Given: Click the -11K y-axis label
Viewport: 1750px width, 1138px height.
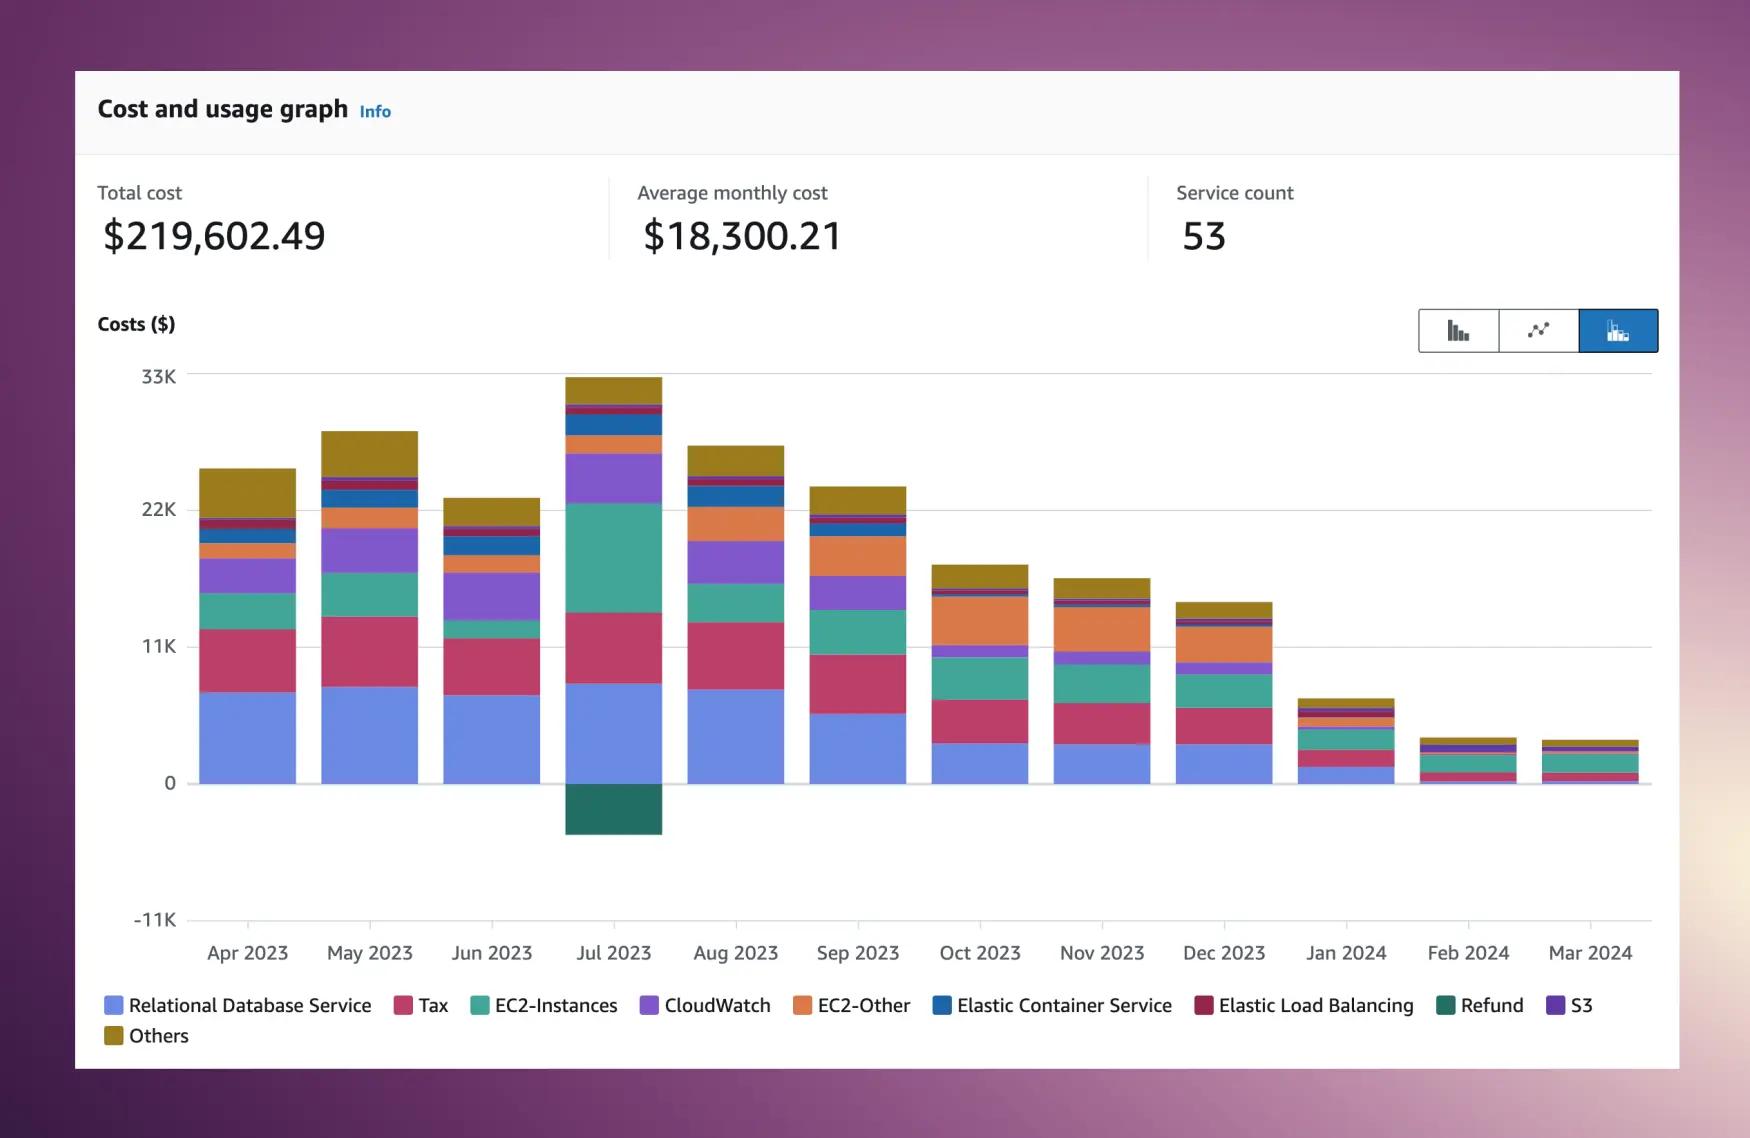Looking at the screenshot, I should click(x=154, y=920).
